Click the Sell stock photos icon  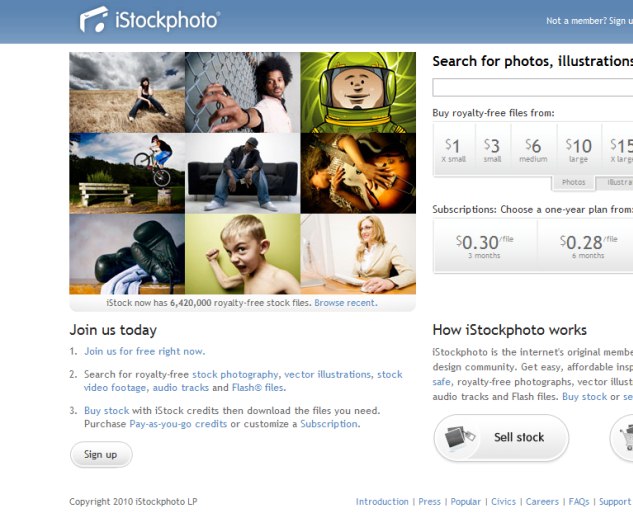460,438
